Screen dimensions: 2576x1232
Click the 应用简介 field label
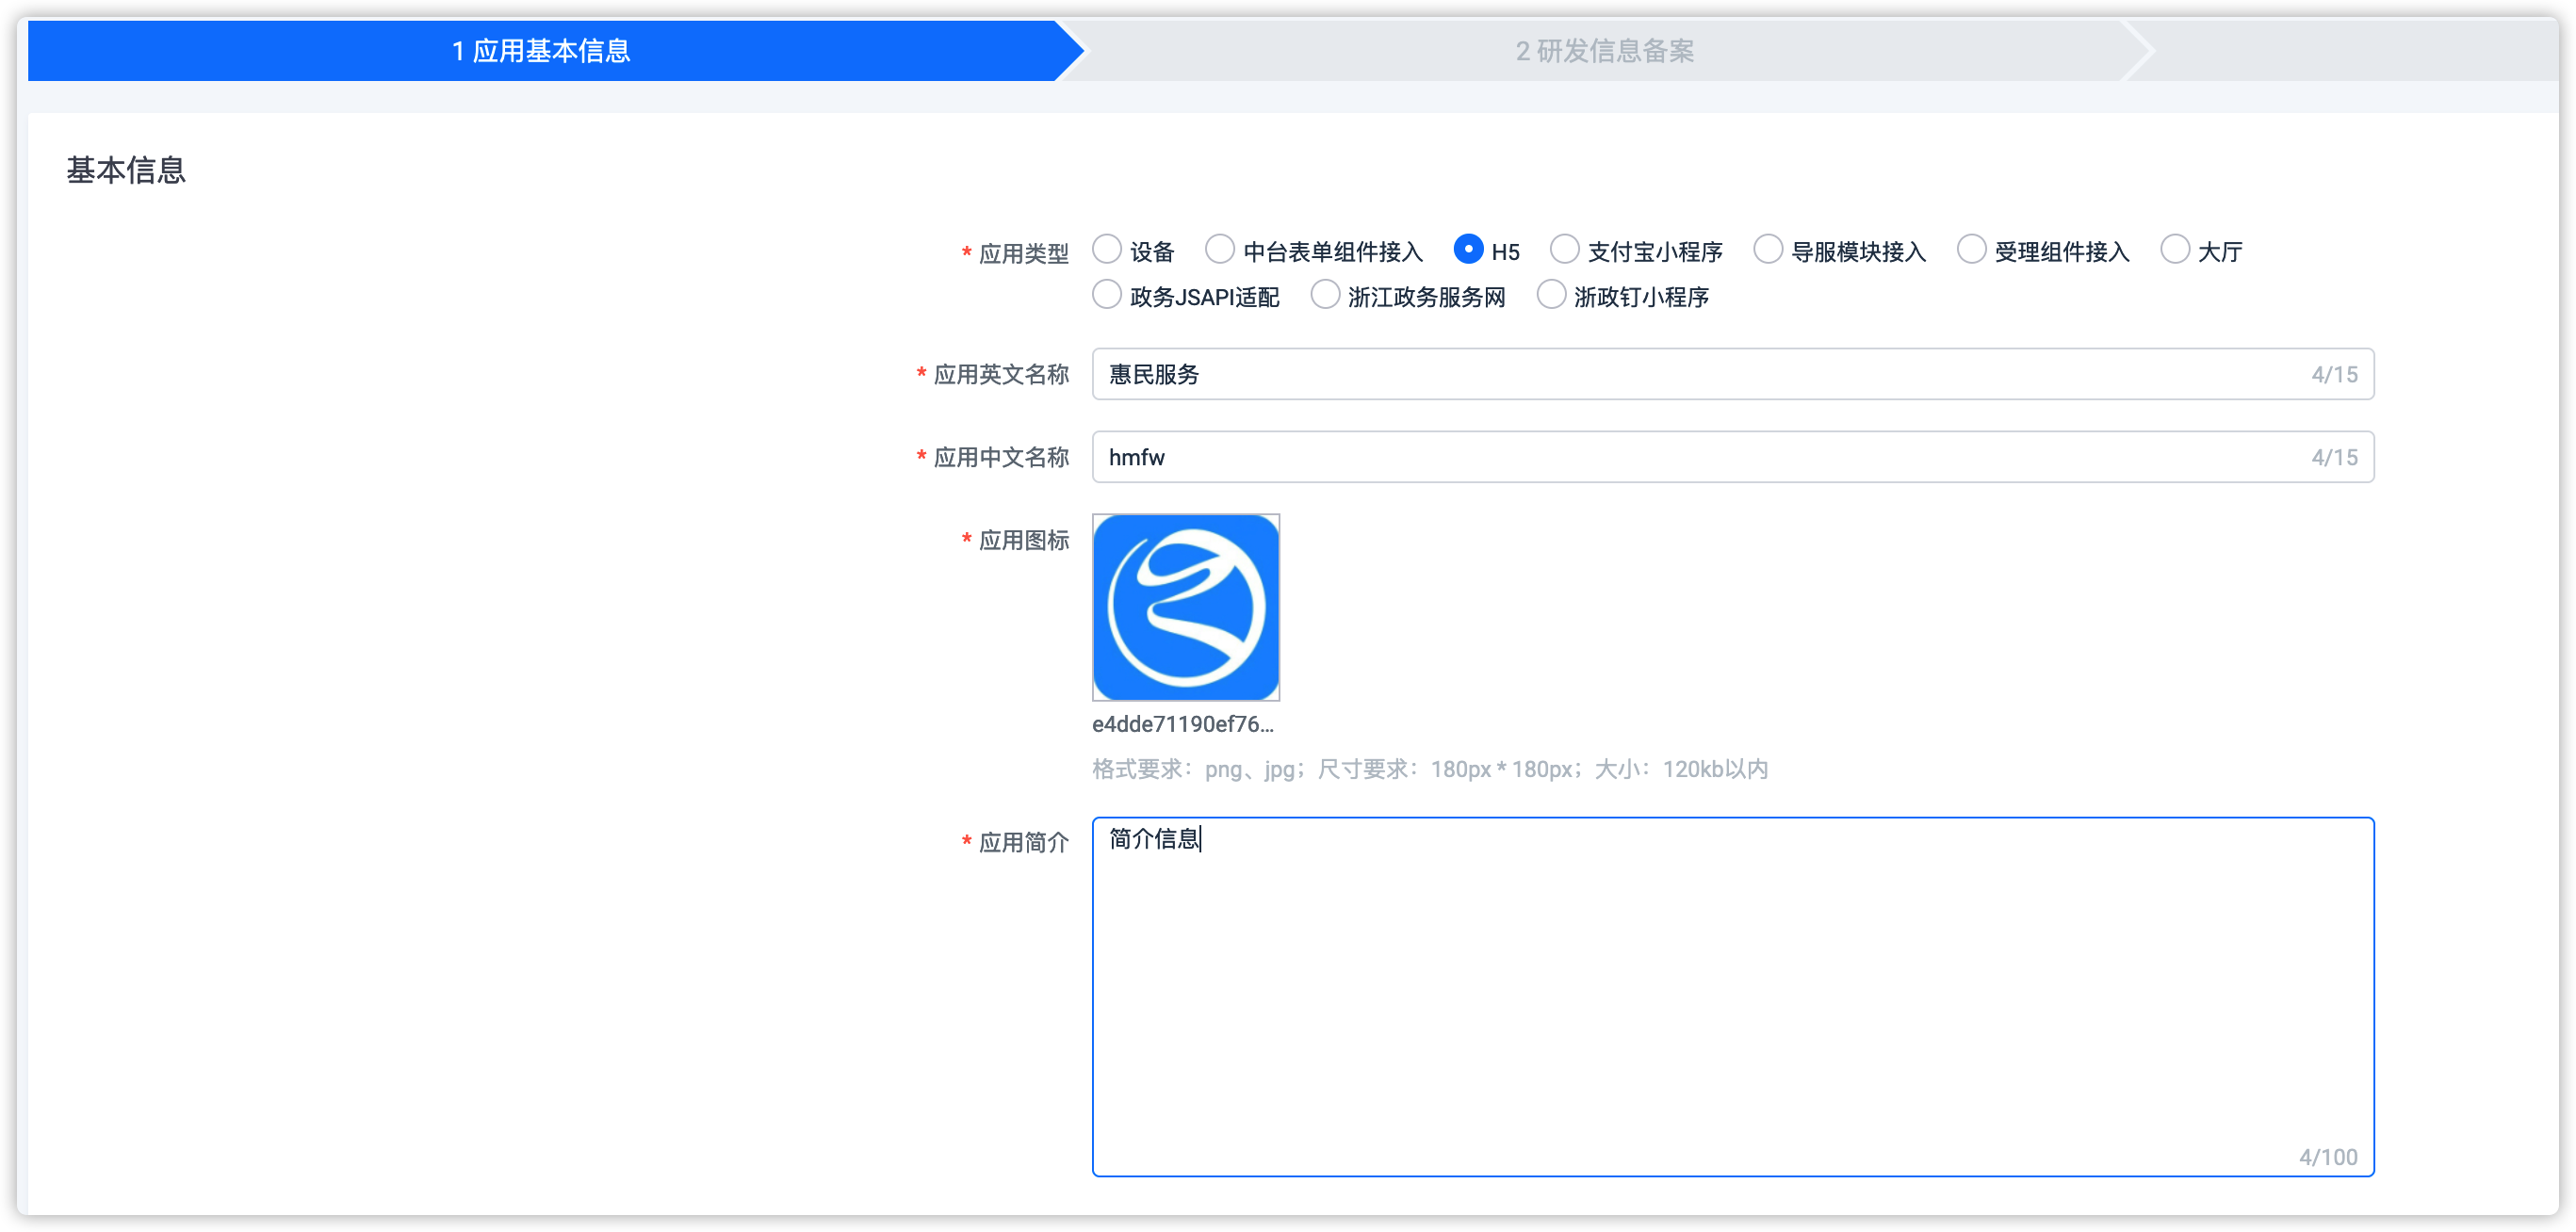[1023, 842]
